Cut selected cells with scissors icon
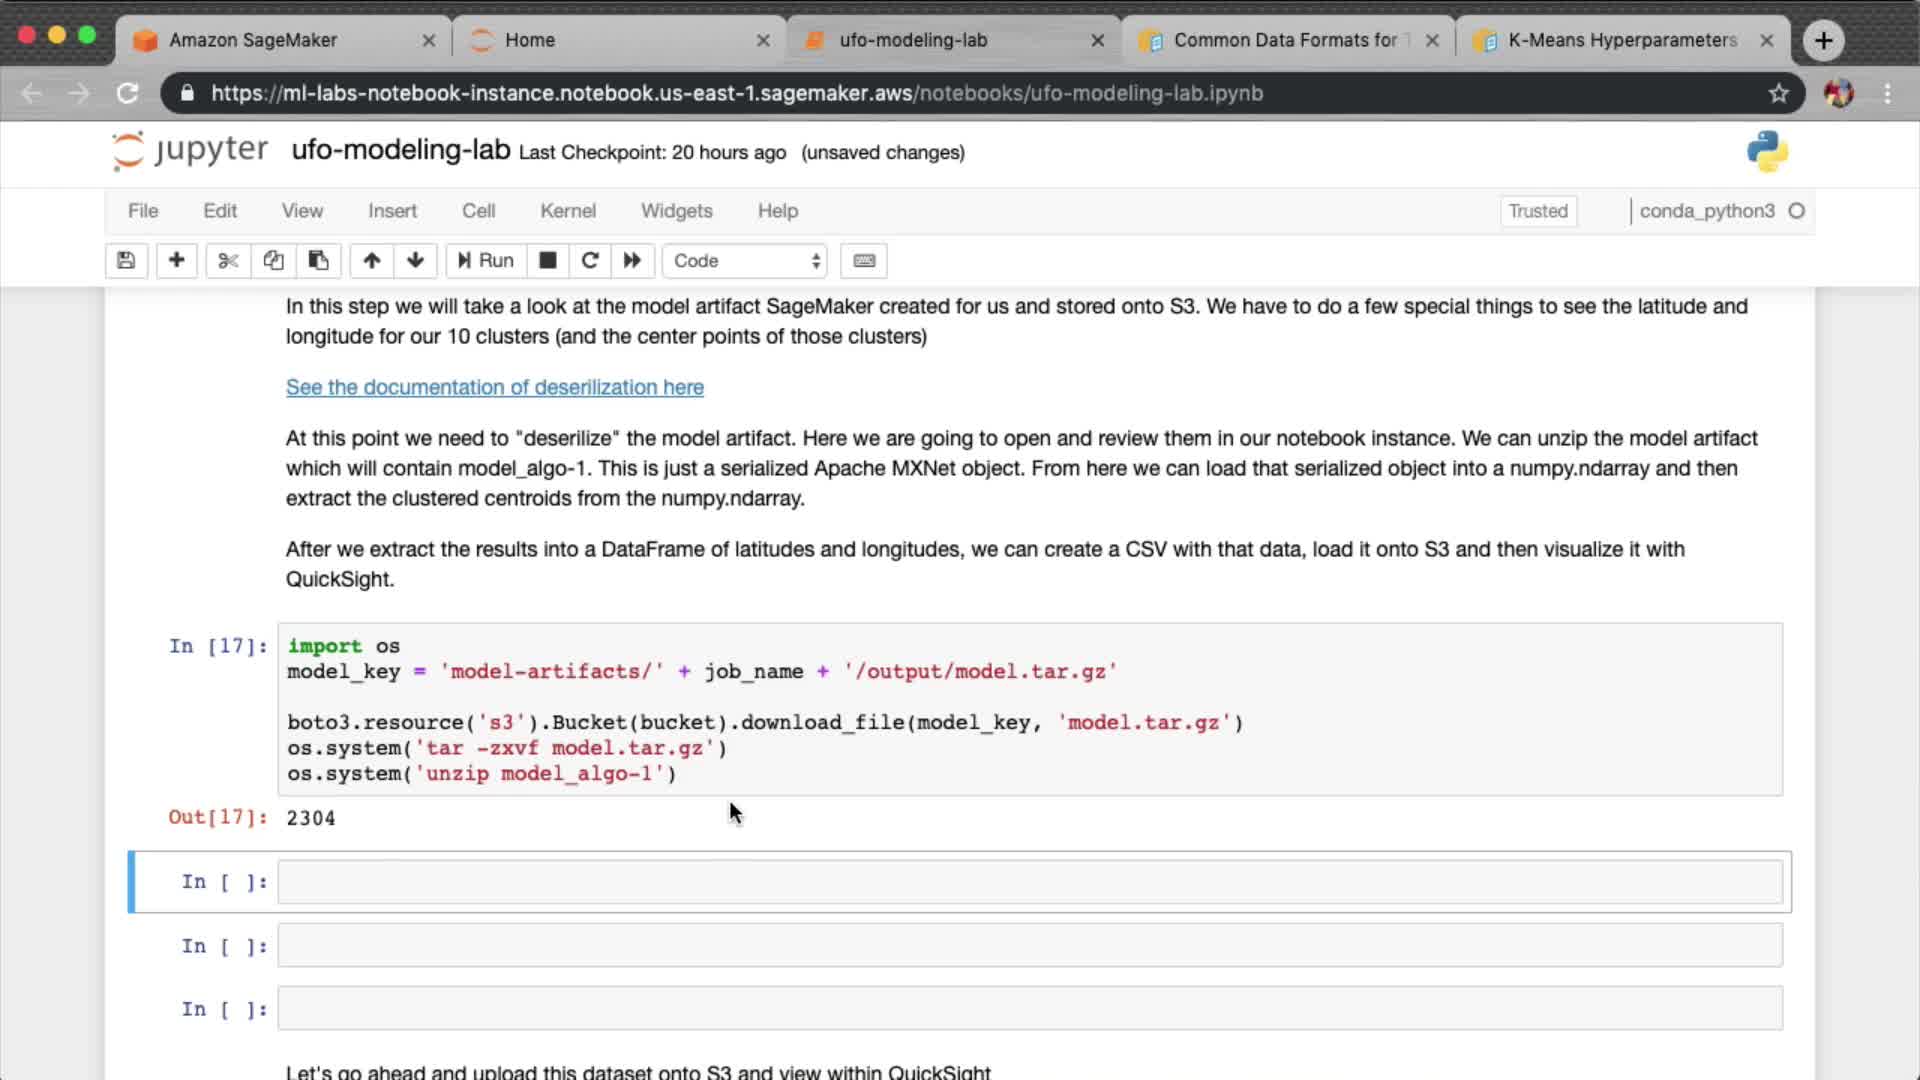Image resolution: width=1920 pixels, height=1080 pixels. click(228, 261)
